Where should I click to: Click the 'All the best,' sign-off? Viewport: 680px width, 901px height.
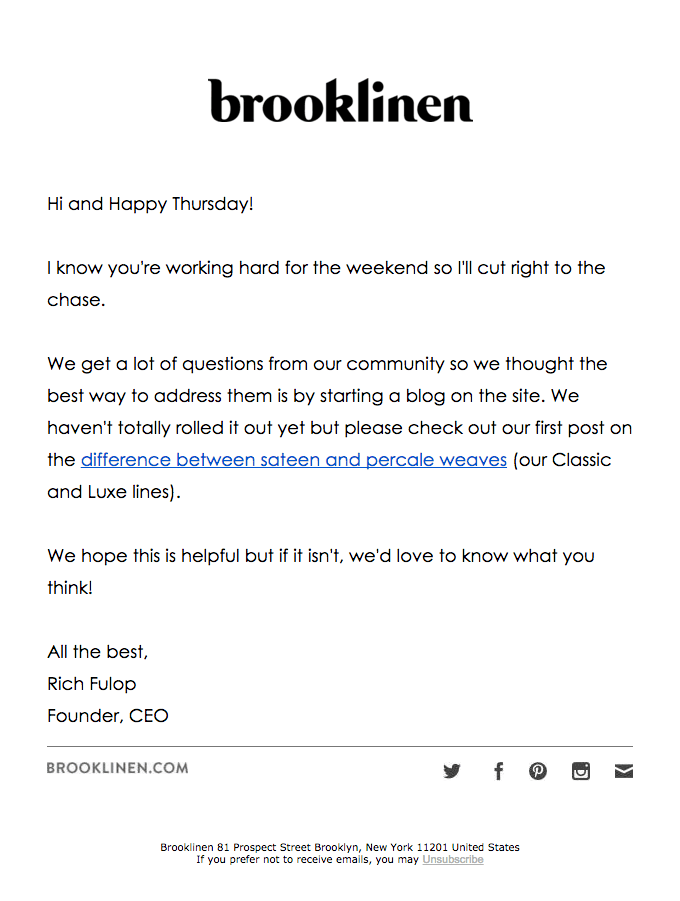coord(98,652)
